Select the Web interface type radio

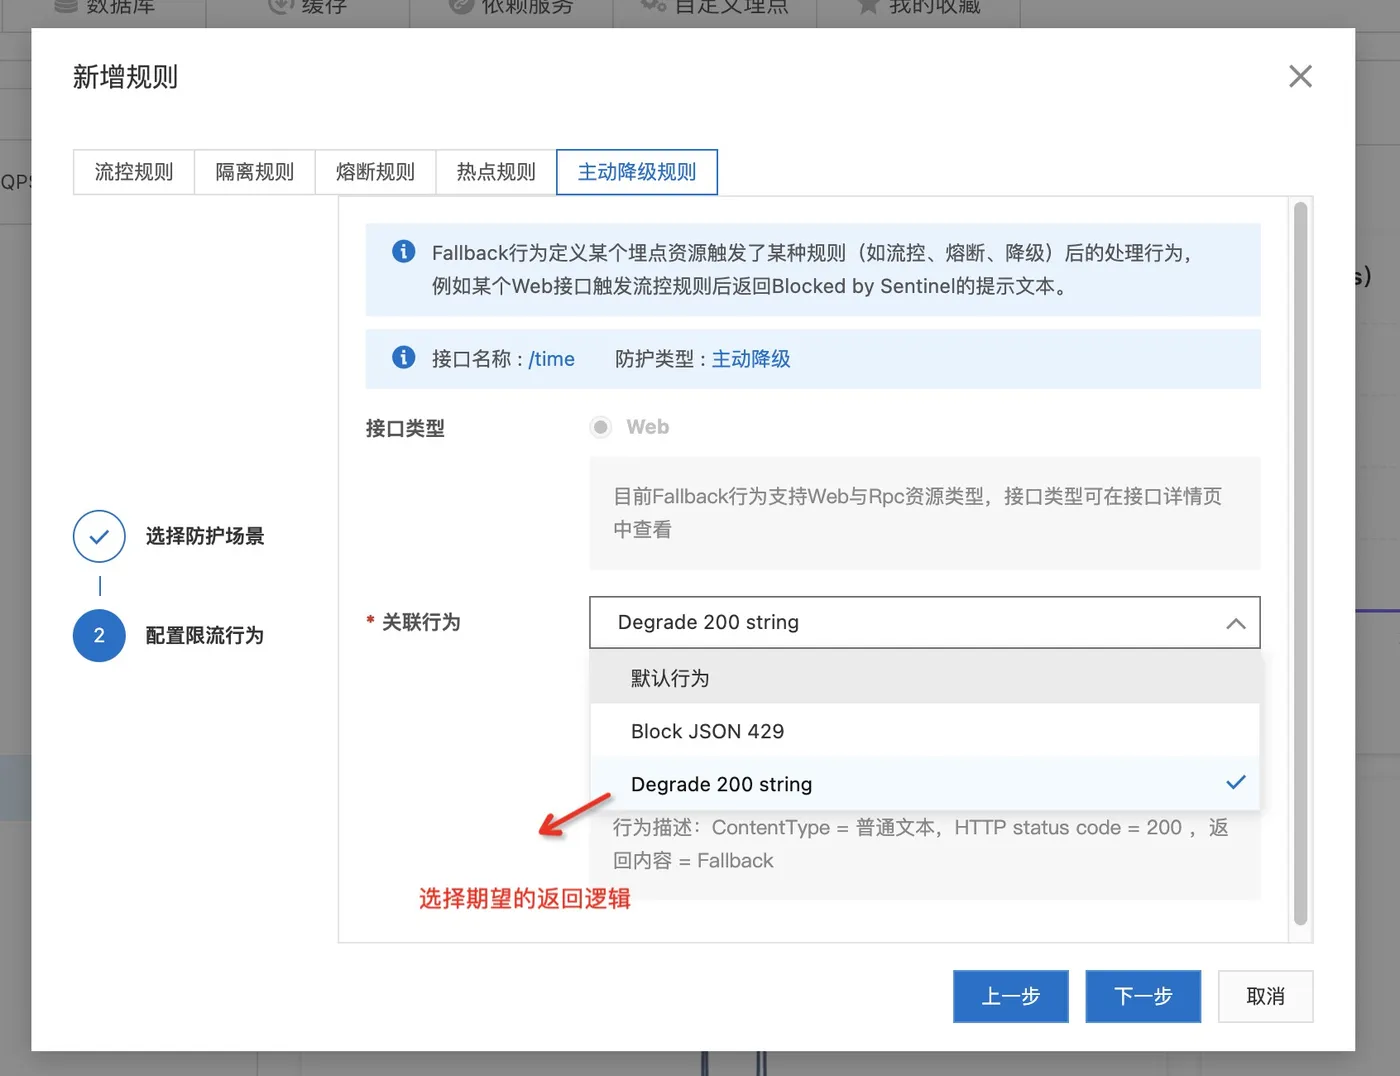pyautogui.click(x=600, y=427)
